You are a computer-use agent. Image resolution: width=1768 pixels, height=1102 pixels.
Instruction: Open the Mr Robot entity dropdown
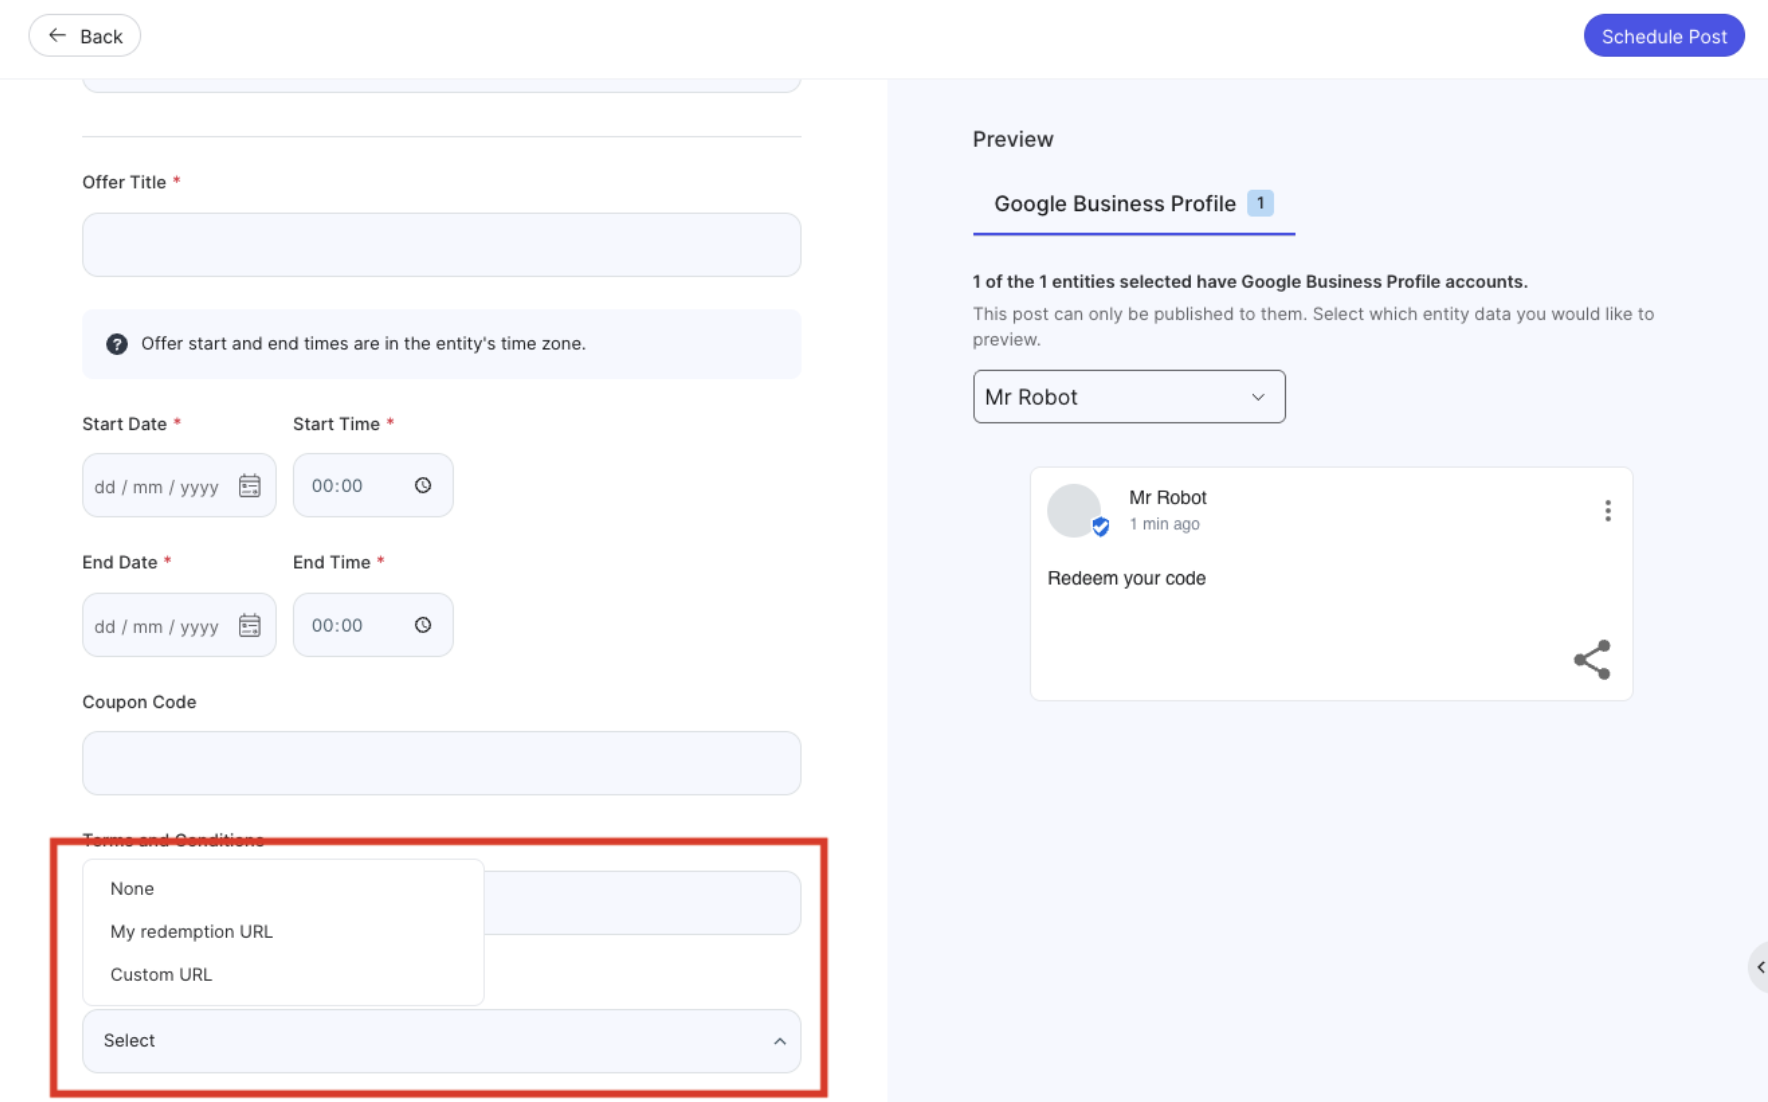(1129, 397)
